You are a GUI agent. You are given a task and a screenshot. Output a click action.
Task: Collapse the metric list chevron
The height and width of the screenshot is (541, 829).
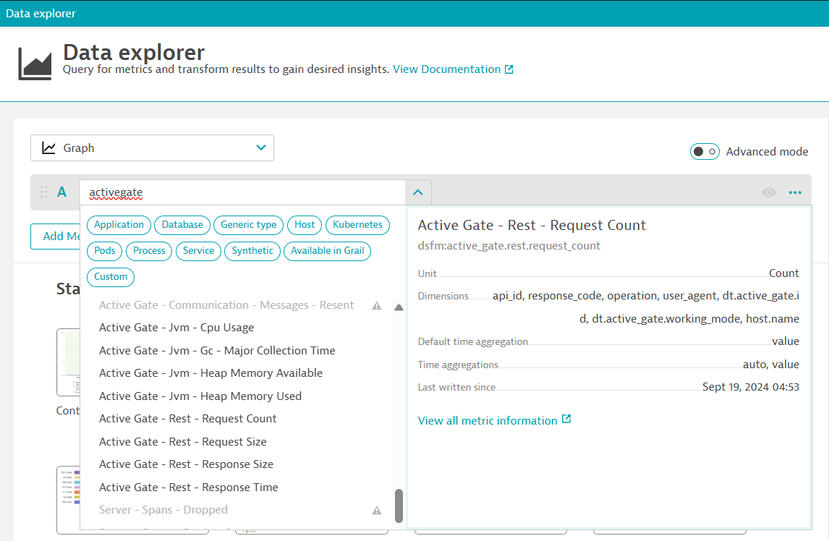[x=418, y=192]
